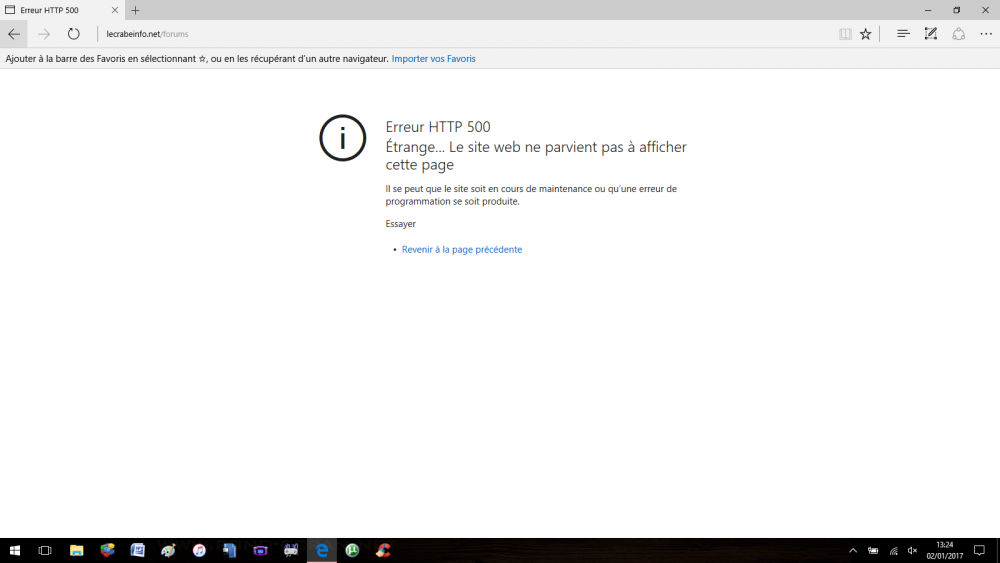Open a new tab with plus button
The image size is (1000, 563).
click(x=135, y=10)
